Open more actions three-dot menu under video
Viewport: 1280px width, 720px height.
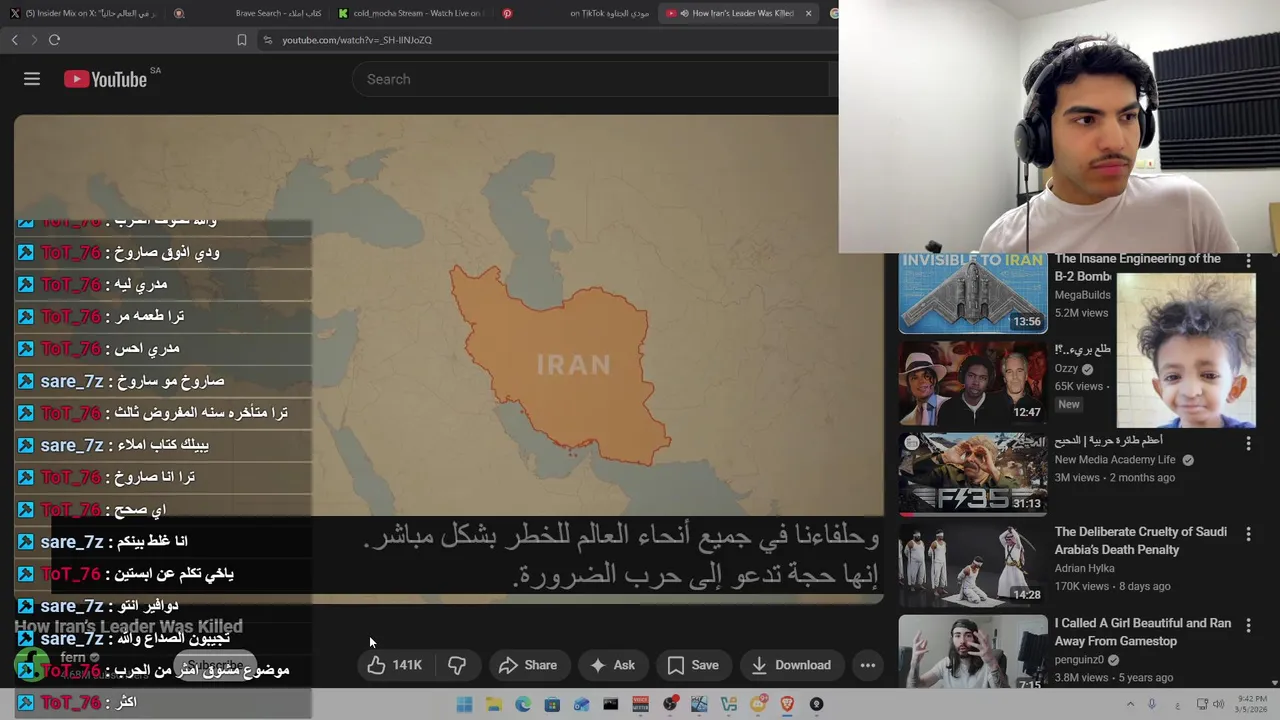click(x=868, y=665)
